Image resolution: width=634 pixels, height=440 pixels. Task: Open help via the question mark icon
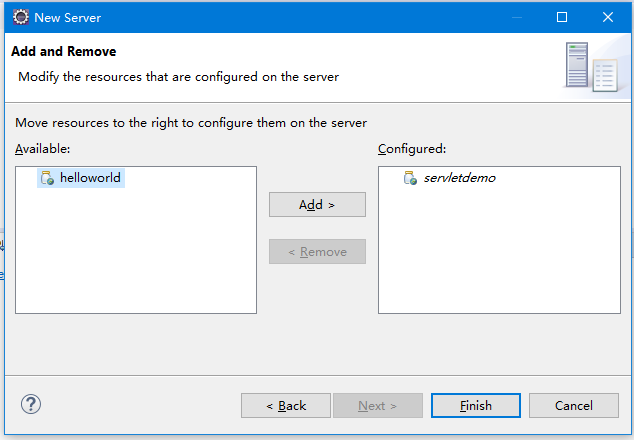[x=31, y=404]
